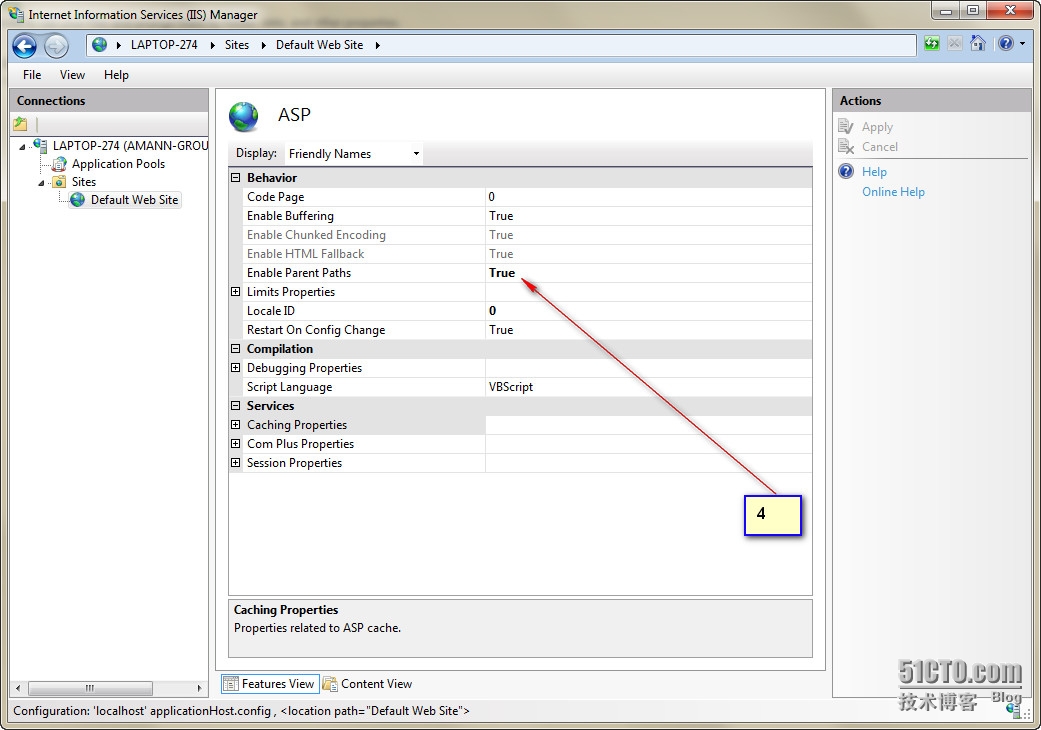Click the greyed-out Forward arrow button
Screen dimensions: 1041x730
pos(56,46)
